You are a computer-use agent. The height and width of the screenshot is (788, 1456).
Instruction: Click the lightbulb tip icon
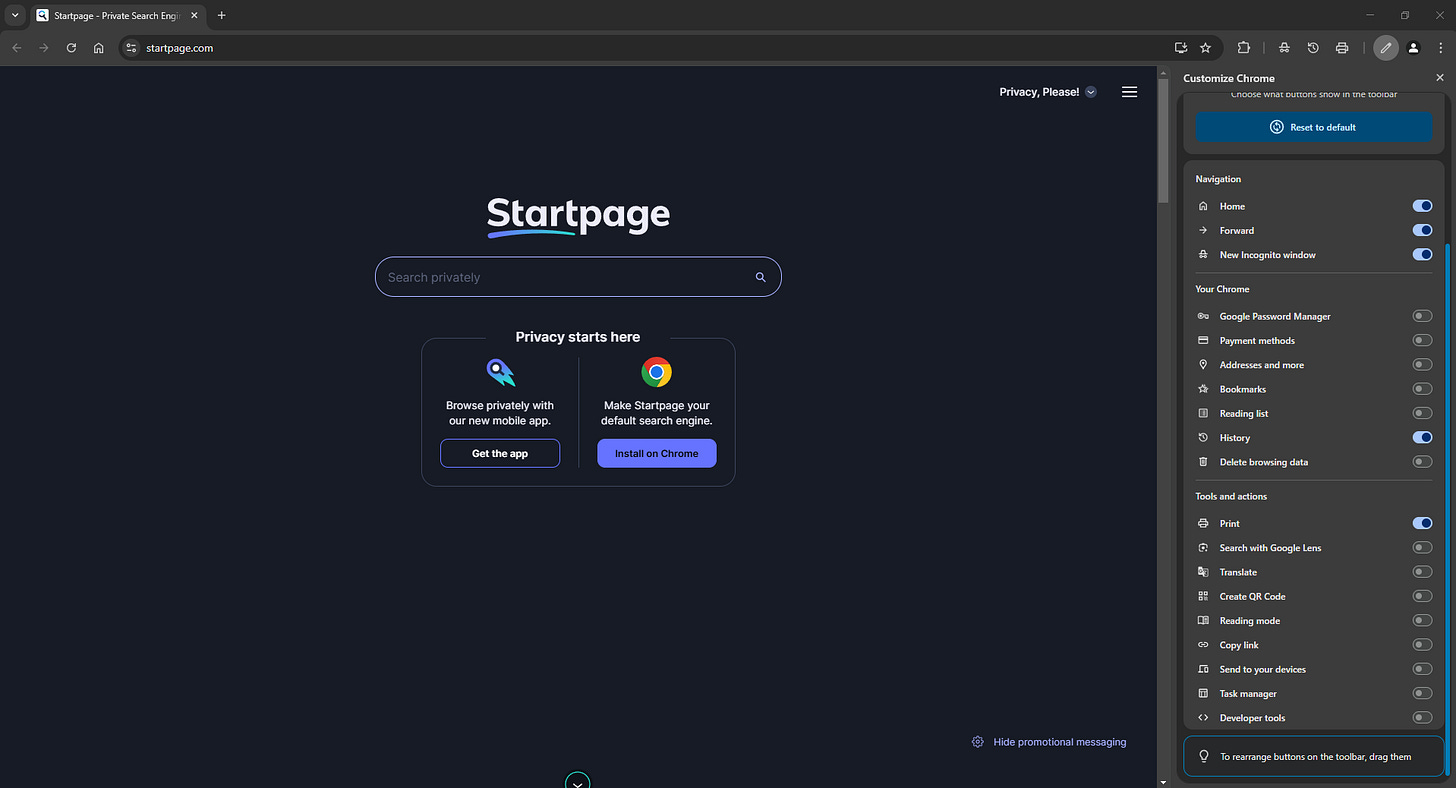pyautogui.click(x=1204, y=757)
